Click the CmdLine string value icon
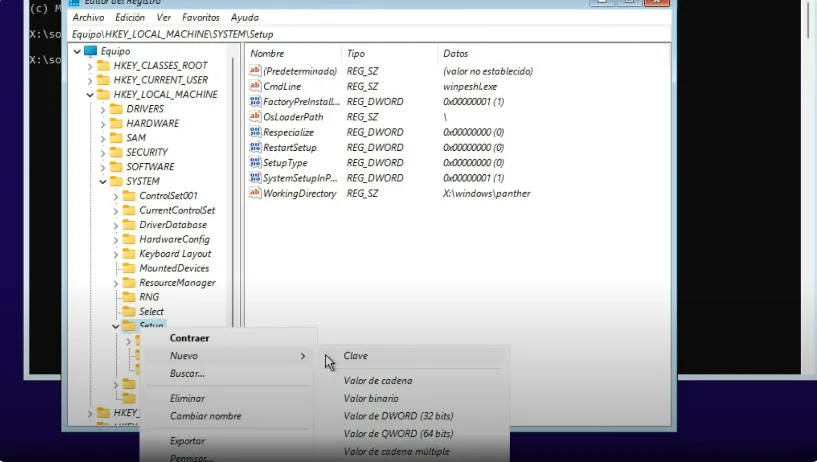Screen dimensions: 817x462 pos(255,87)
